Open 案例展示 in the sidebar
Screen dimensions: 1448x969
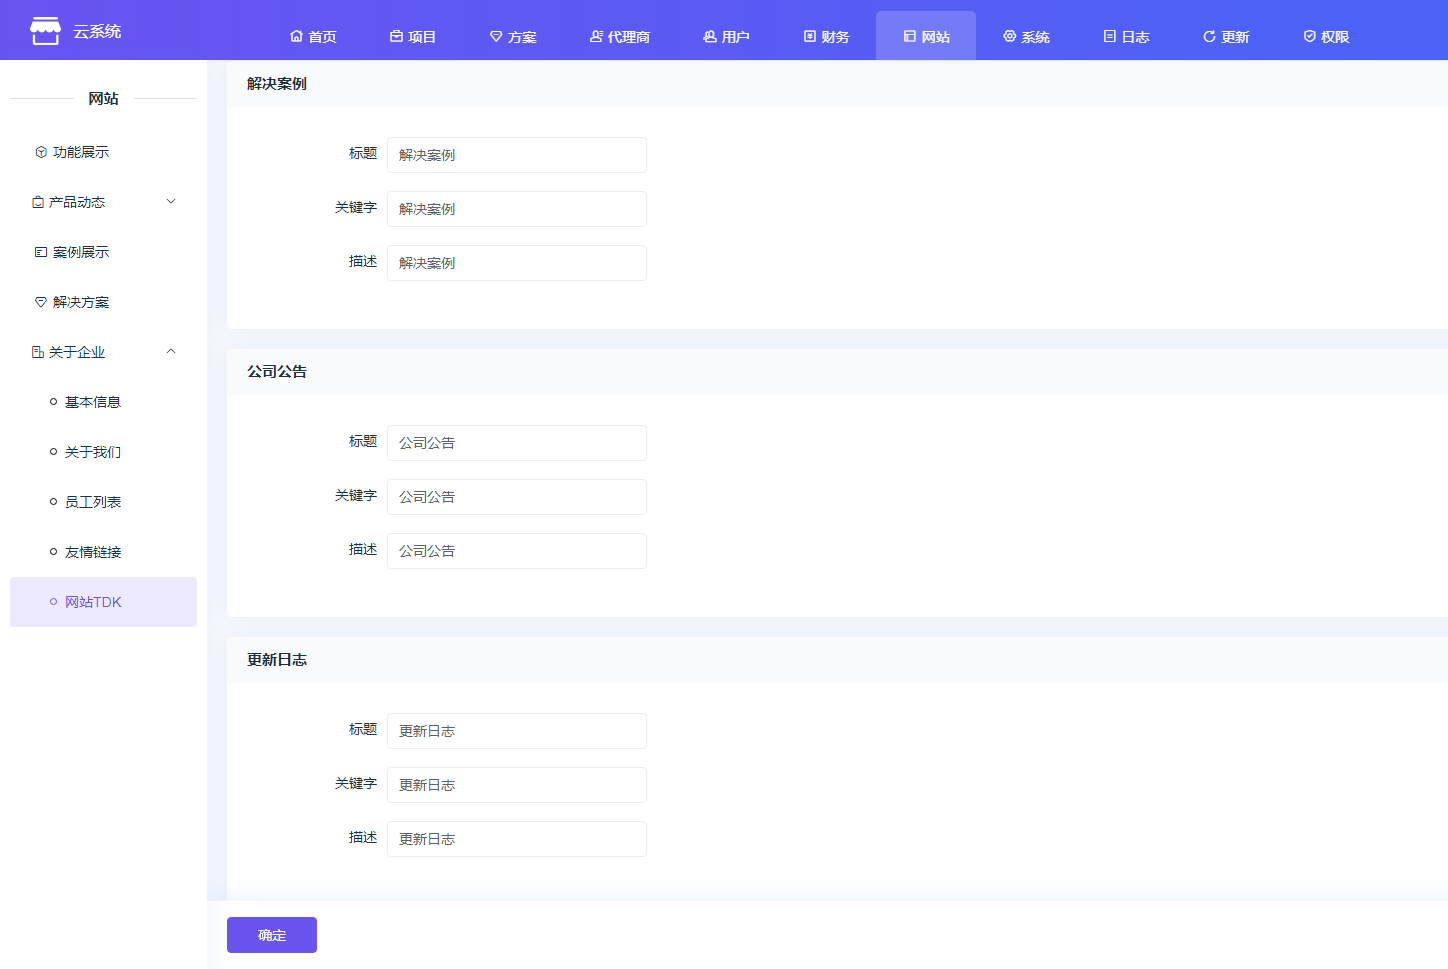pos(103,252)
